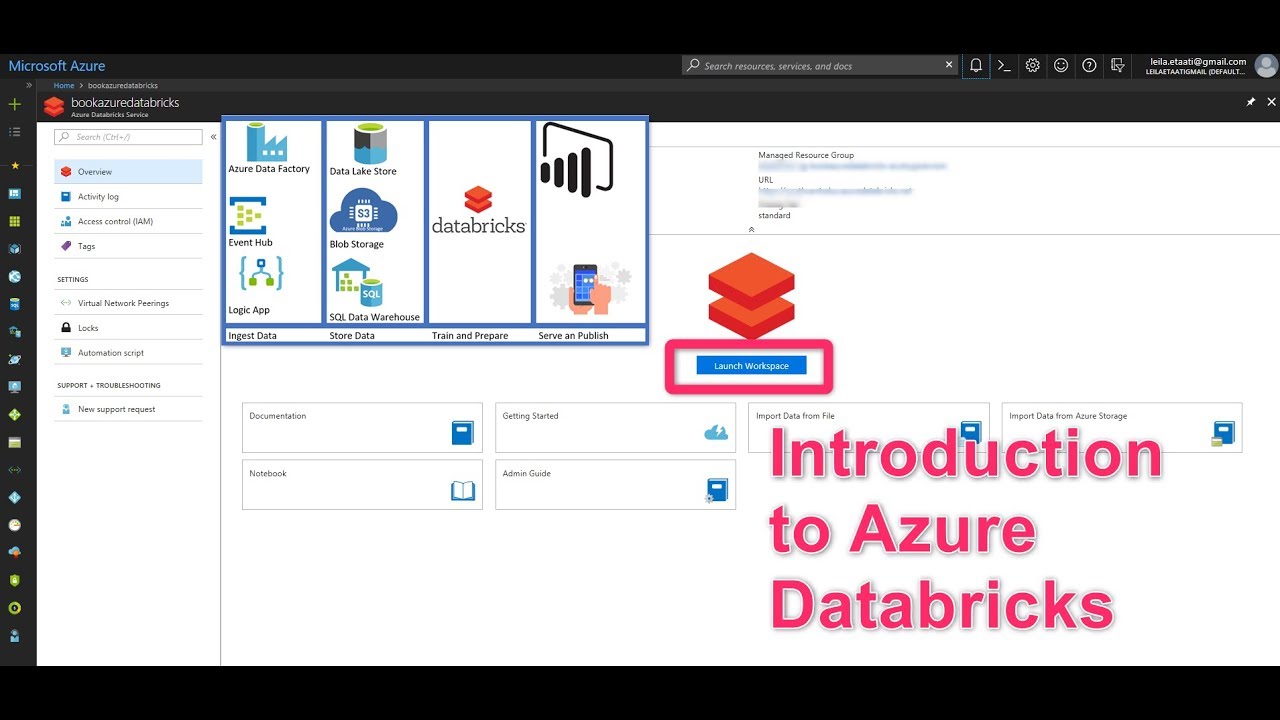
Task: Close the bookazuredatabricks blade
Action: coord(1272,102)
